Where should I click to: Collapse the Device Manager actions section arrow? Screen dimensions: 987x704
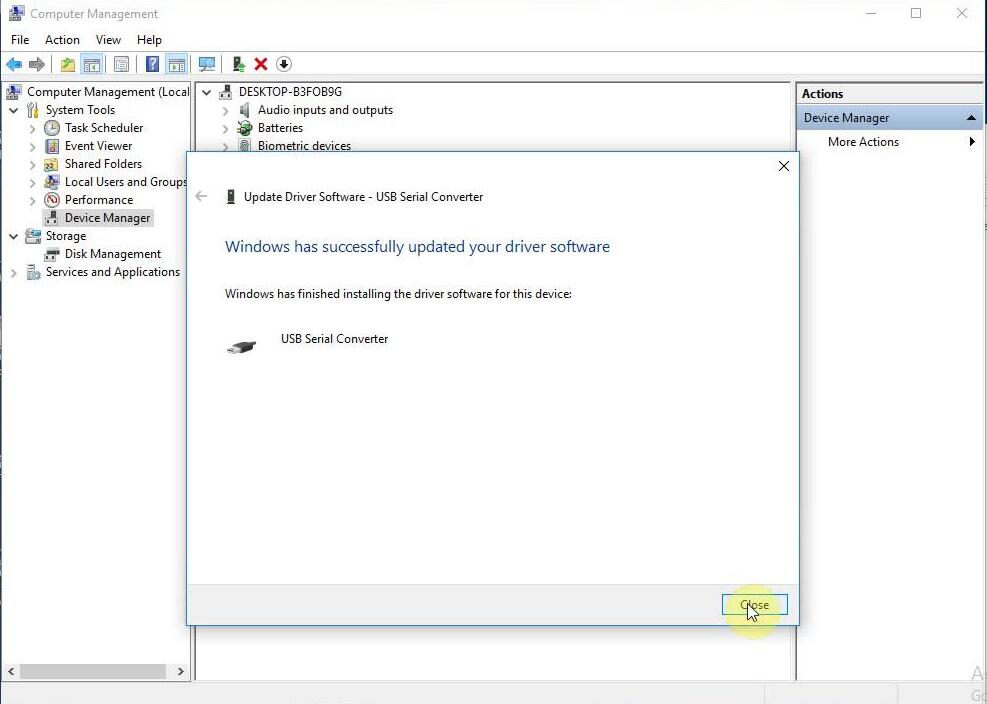[x=971, y=118]
